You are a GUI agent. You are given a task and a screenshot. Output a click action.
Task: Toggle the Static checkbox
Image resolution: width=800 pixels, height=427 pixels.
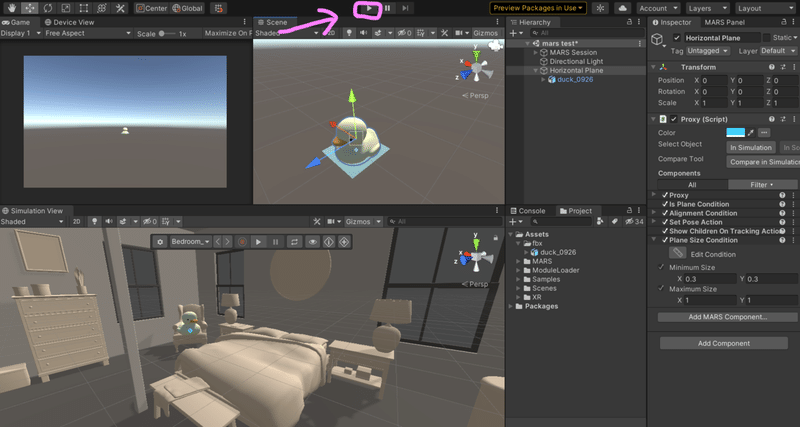click(766, 38)
